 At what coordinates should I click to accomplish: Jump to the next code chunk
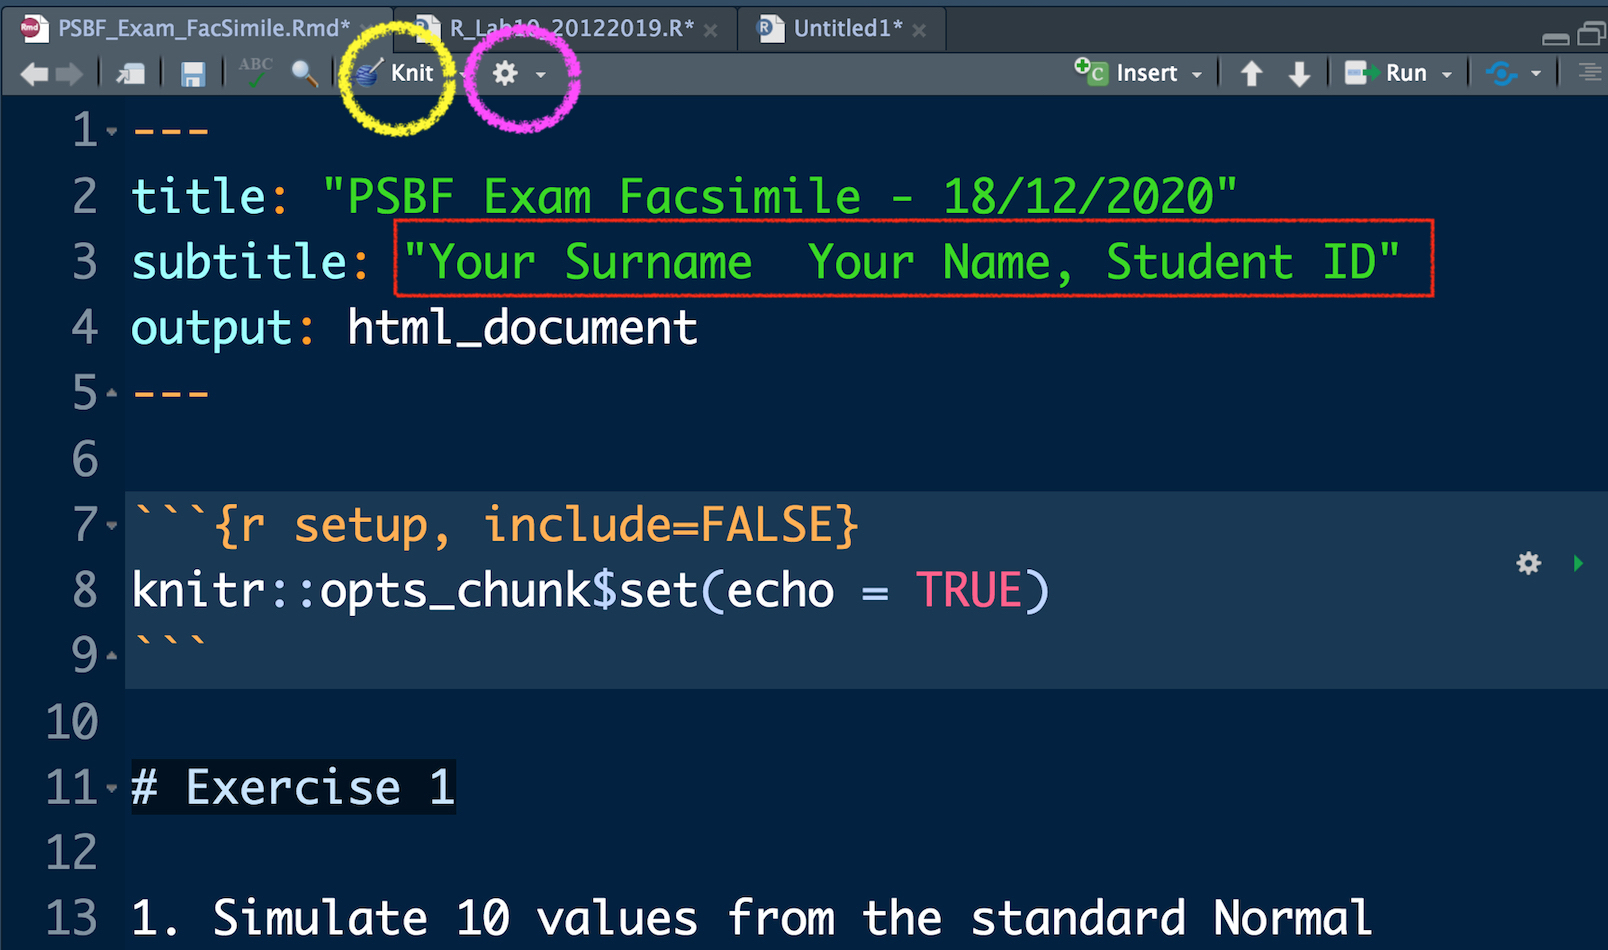coord(1299,74)
